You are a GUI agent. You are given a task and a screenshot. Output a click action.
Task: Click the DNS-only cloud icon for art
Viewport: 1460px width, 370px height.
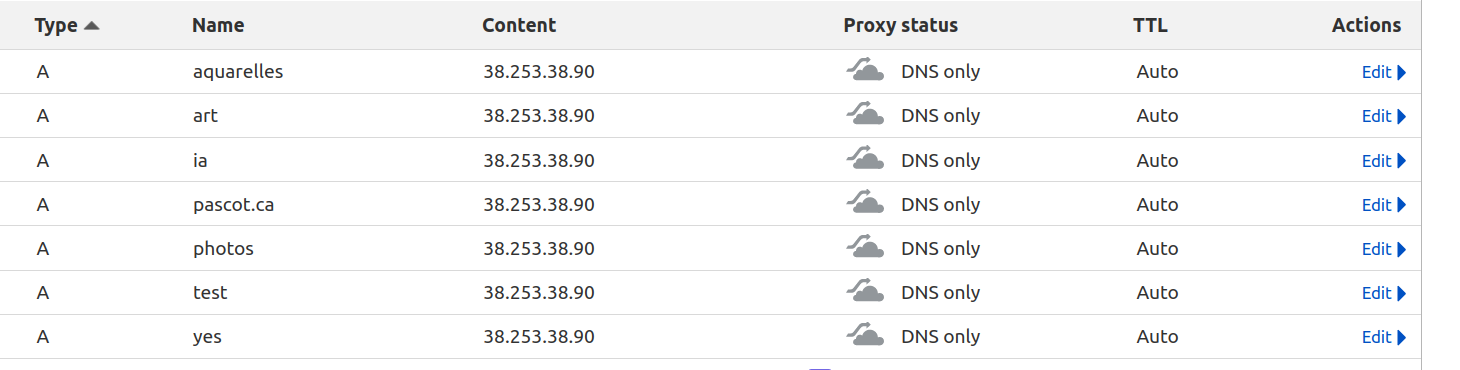865,114
